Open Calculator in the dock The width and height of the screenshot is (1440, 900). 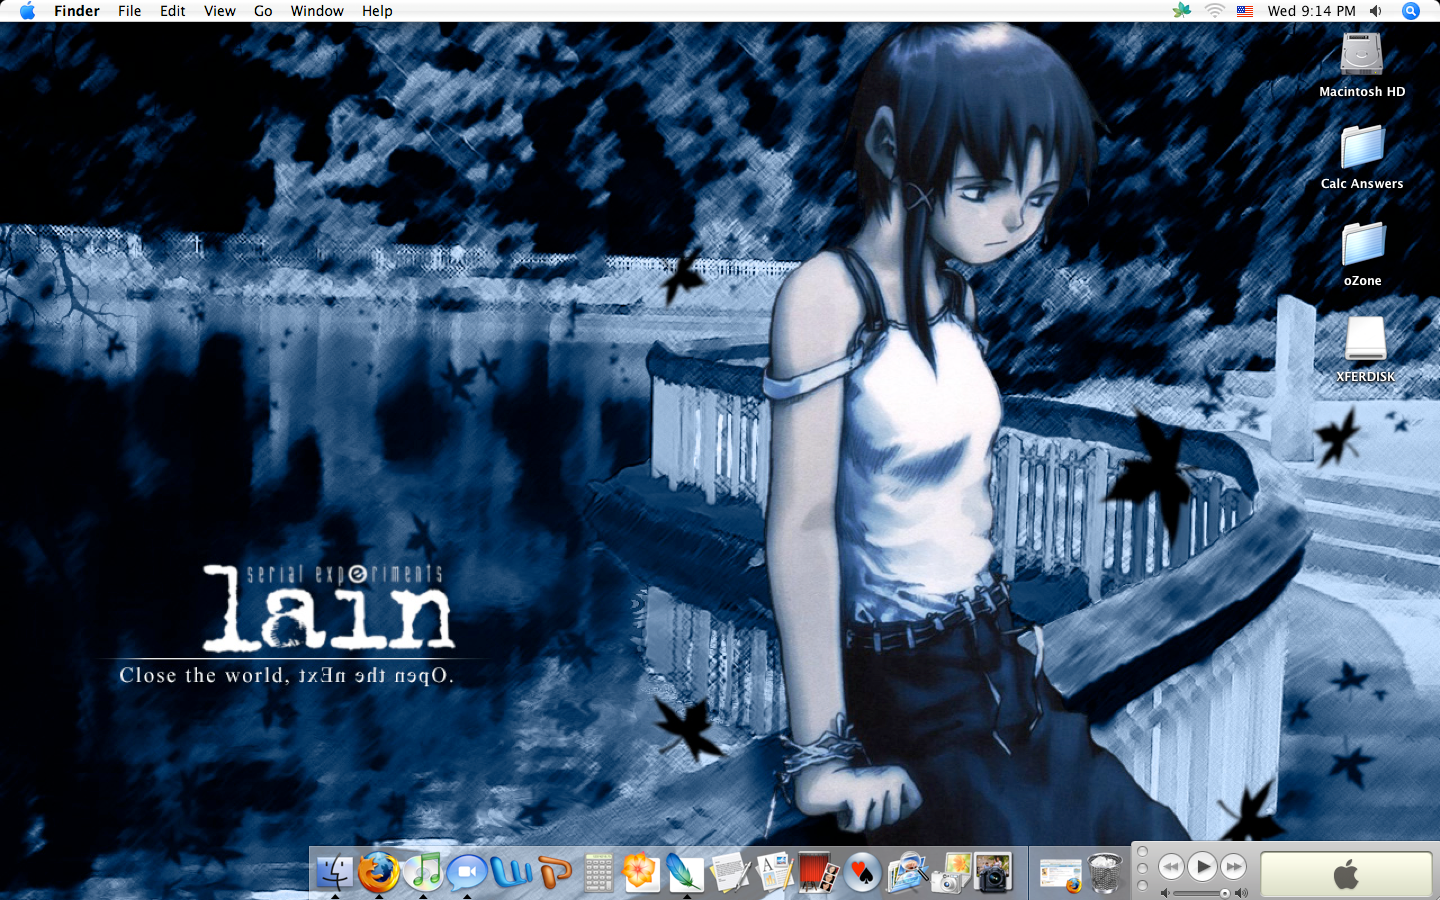coord(598,872)
